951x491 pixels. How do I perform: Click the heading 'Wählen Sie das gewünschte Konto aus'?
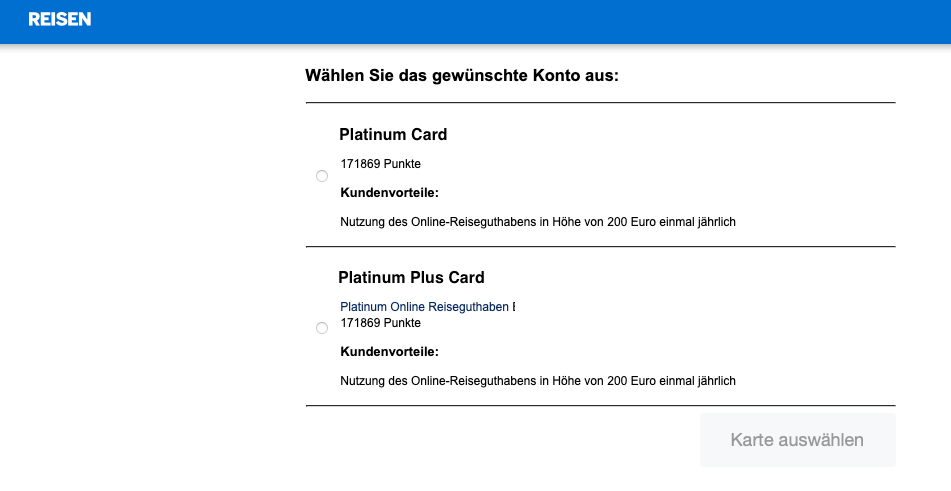coord(462,76)
